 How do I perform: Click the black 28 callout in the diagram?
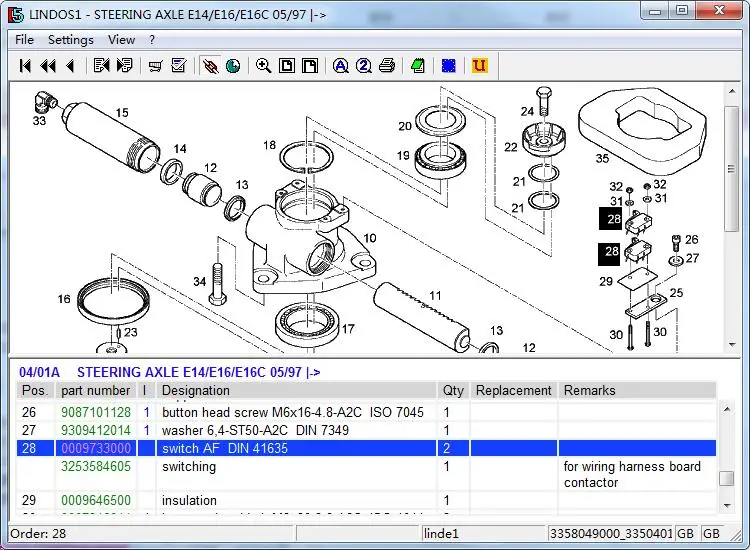click(x=609, y=219)
